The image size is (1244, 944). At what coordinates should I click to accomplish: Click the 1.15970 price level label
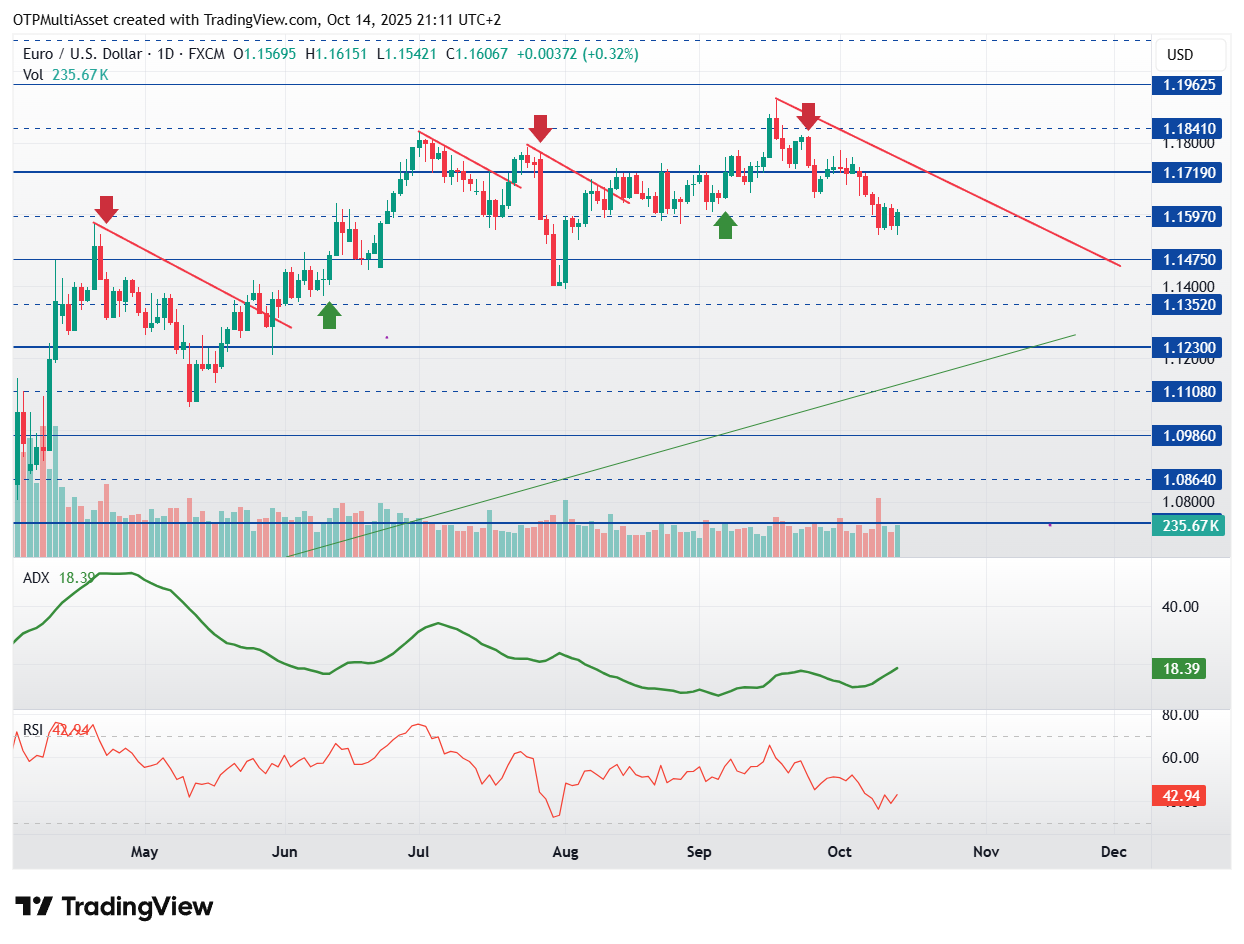pos(1189,216)
